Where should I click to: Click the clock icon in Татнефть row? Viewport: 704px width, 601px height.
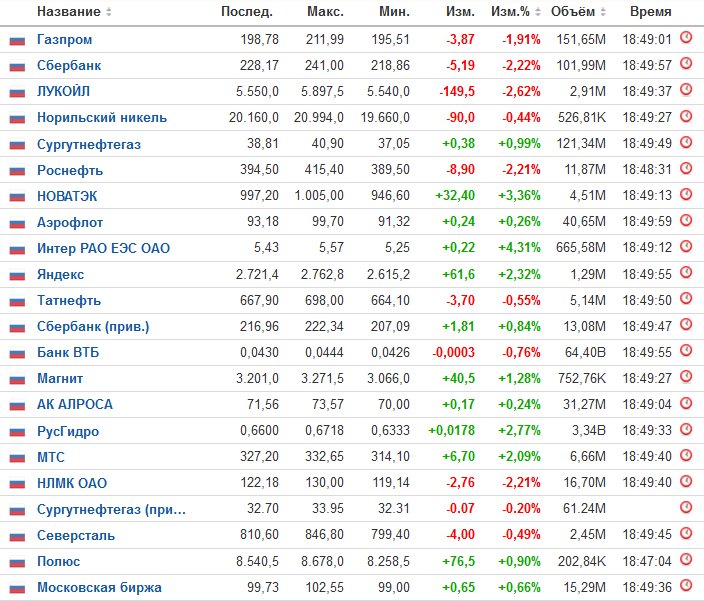point(686,298)
